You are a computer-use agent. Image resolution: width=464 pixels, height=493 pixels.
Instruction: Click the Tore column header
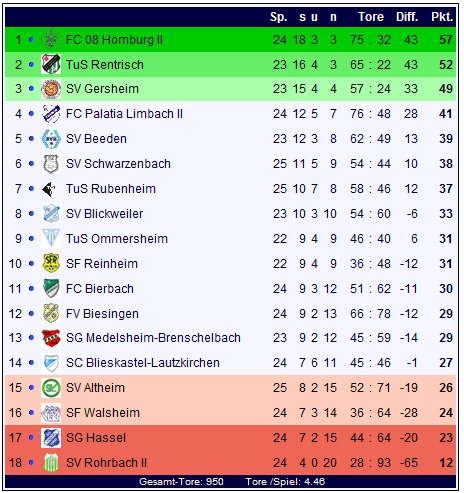click(x=371, y=17)
